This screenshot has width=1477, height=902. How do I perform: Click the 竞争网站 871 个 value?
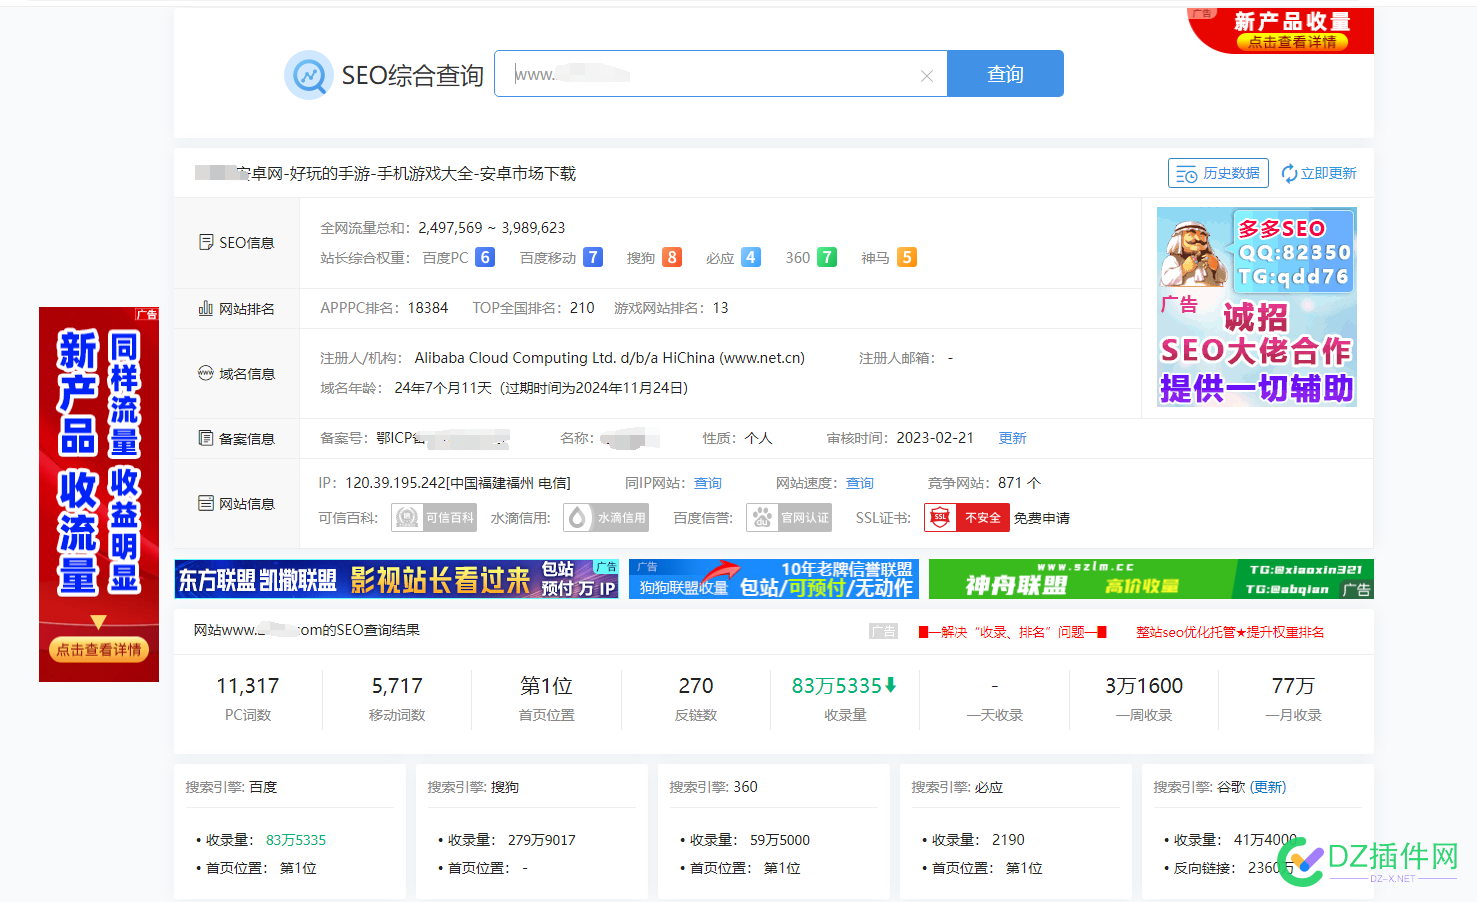tap(1019, 483)
